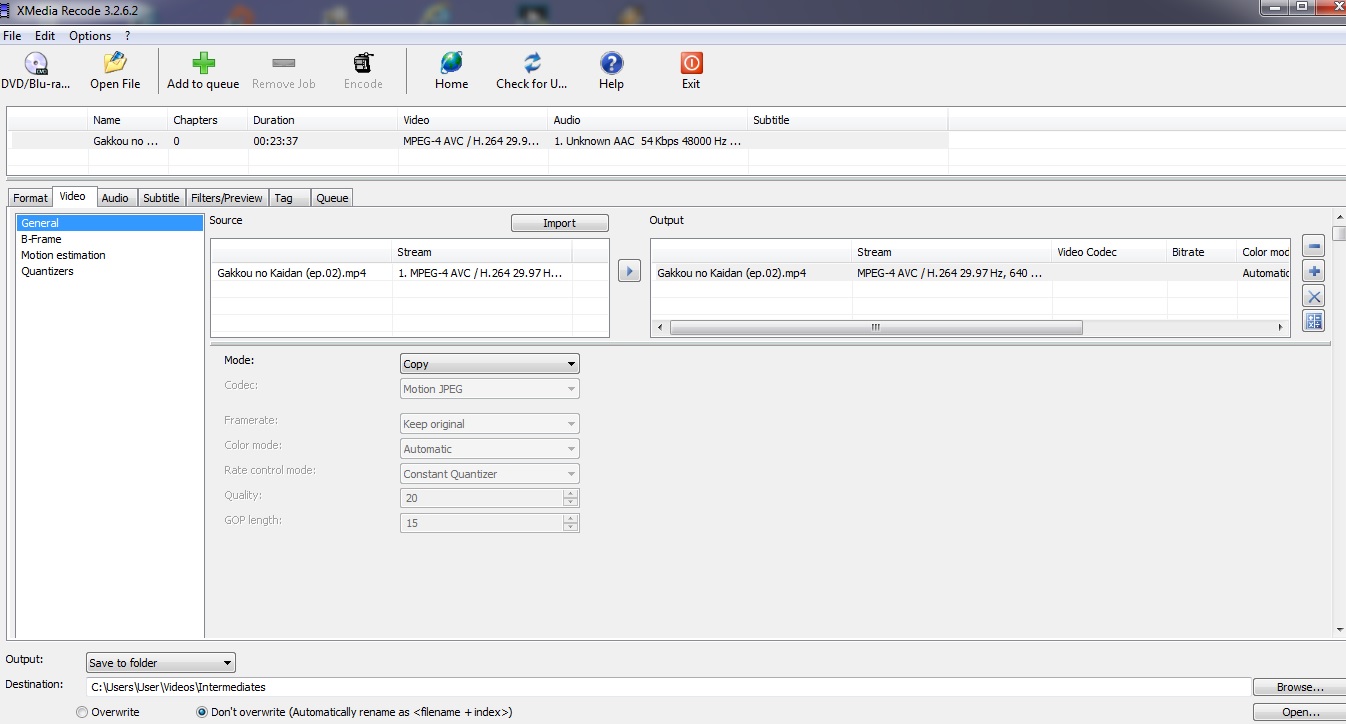Select B-Frame in the settings list

(109, 239)
